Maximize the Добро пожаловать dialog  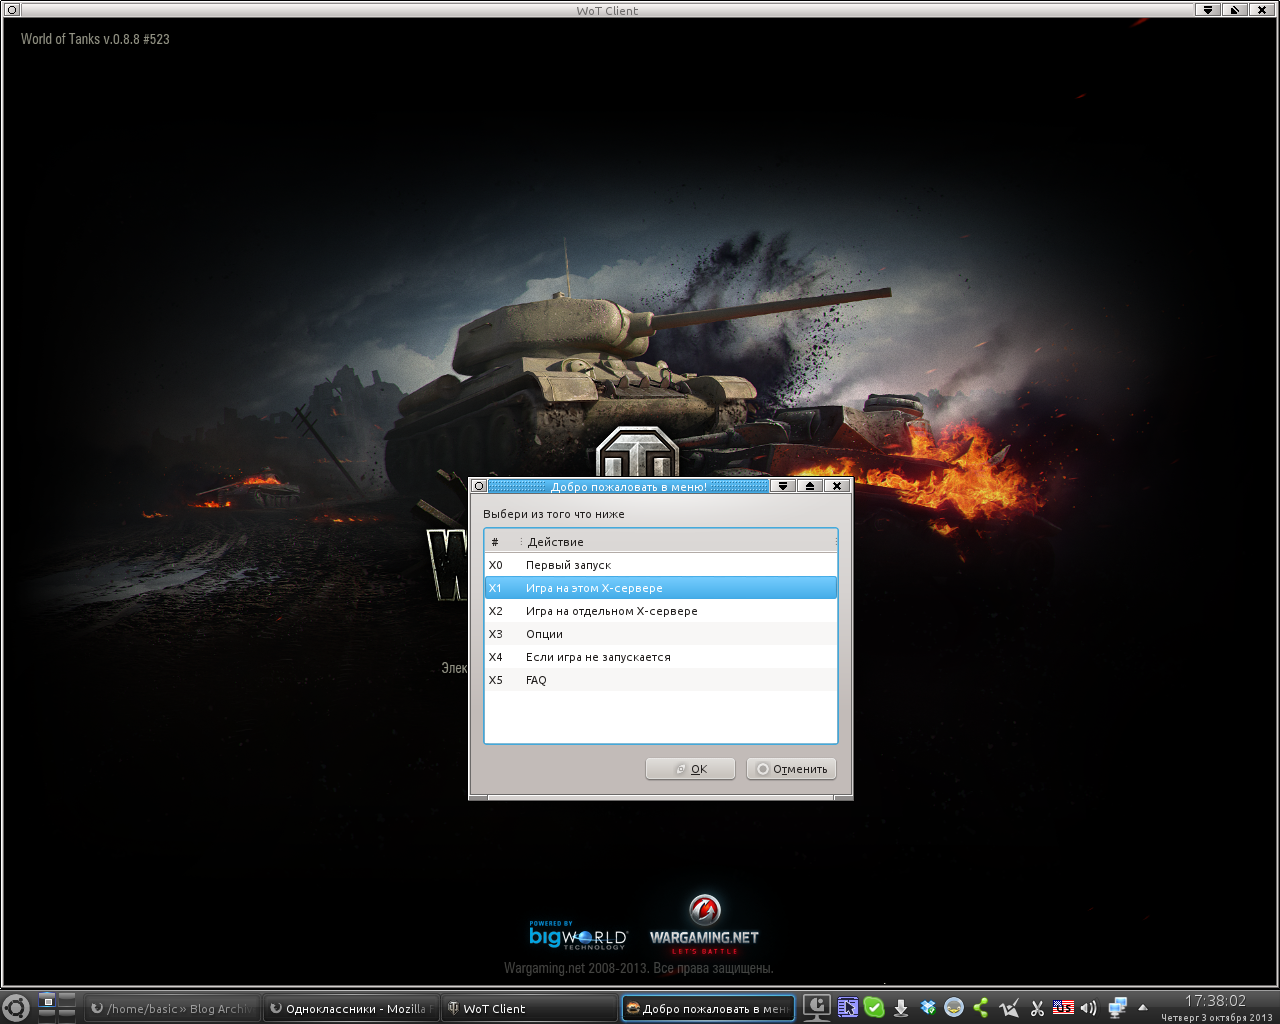pos(810,486)
